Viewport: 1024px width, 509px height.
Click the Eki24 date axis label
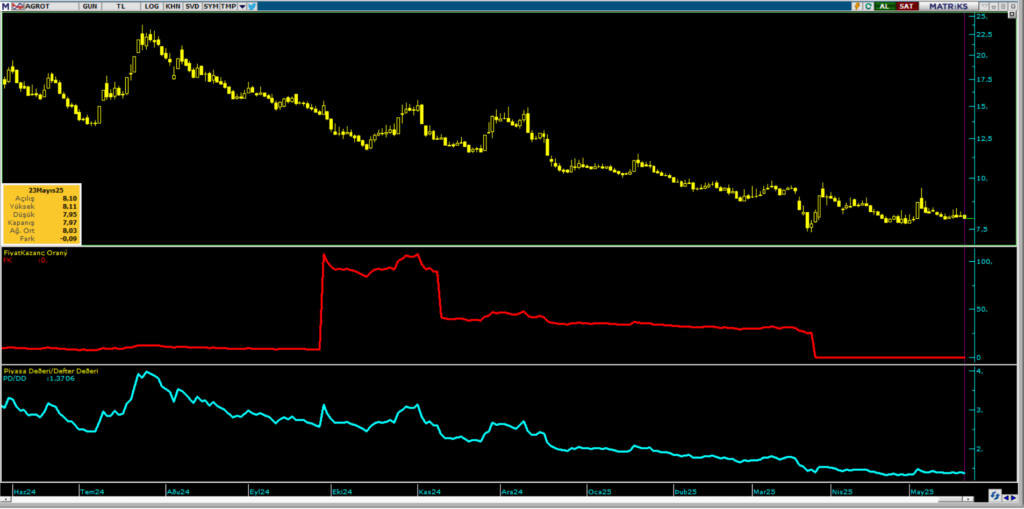pyautogui.click(x=342, y=491)
